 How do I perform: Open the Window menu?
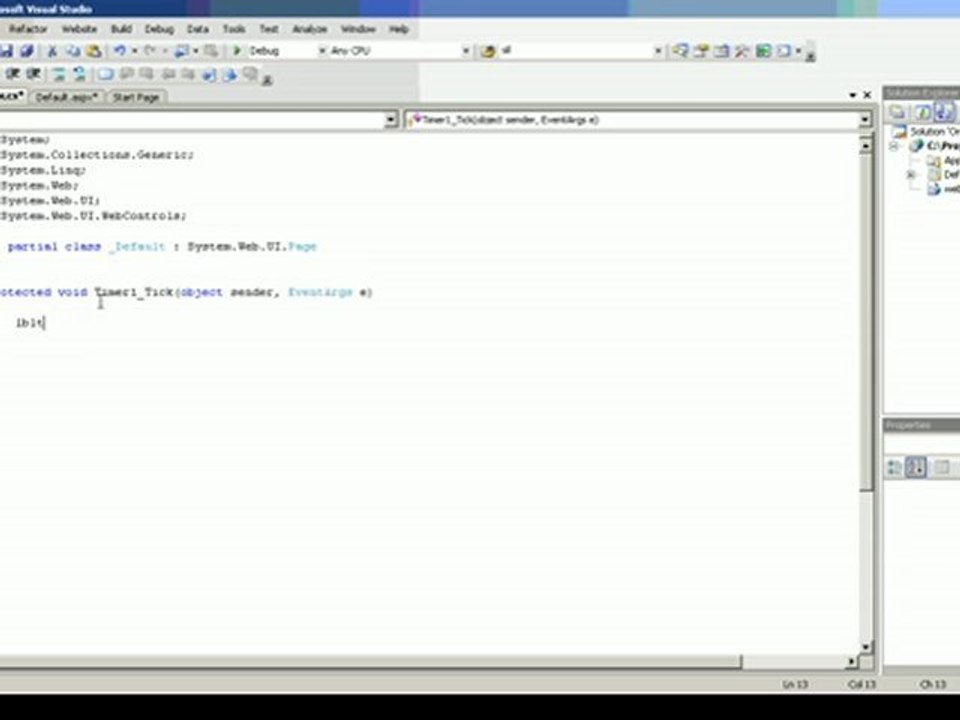(x=358, y=29)
